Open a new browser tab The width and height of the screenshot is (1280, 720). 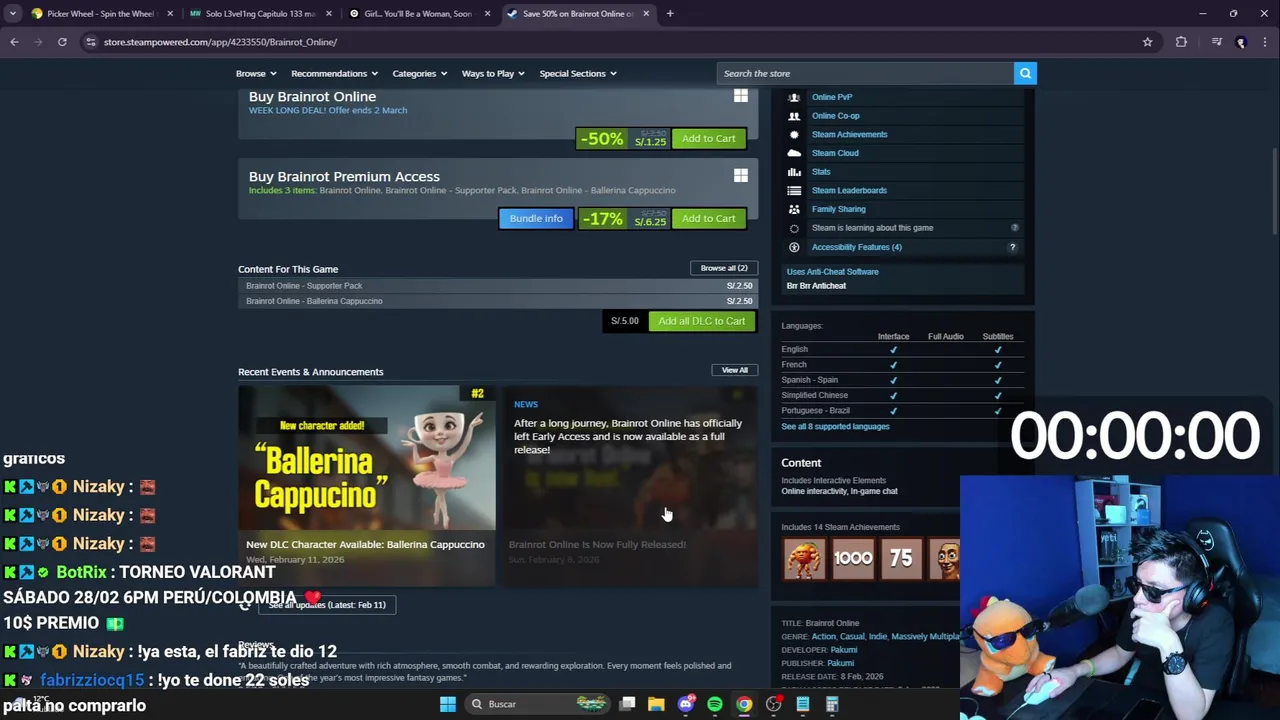click(670, 14)
